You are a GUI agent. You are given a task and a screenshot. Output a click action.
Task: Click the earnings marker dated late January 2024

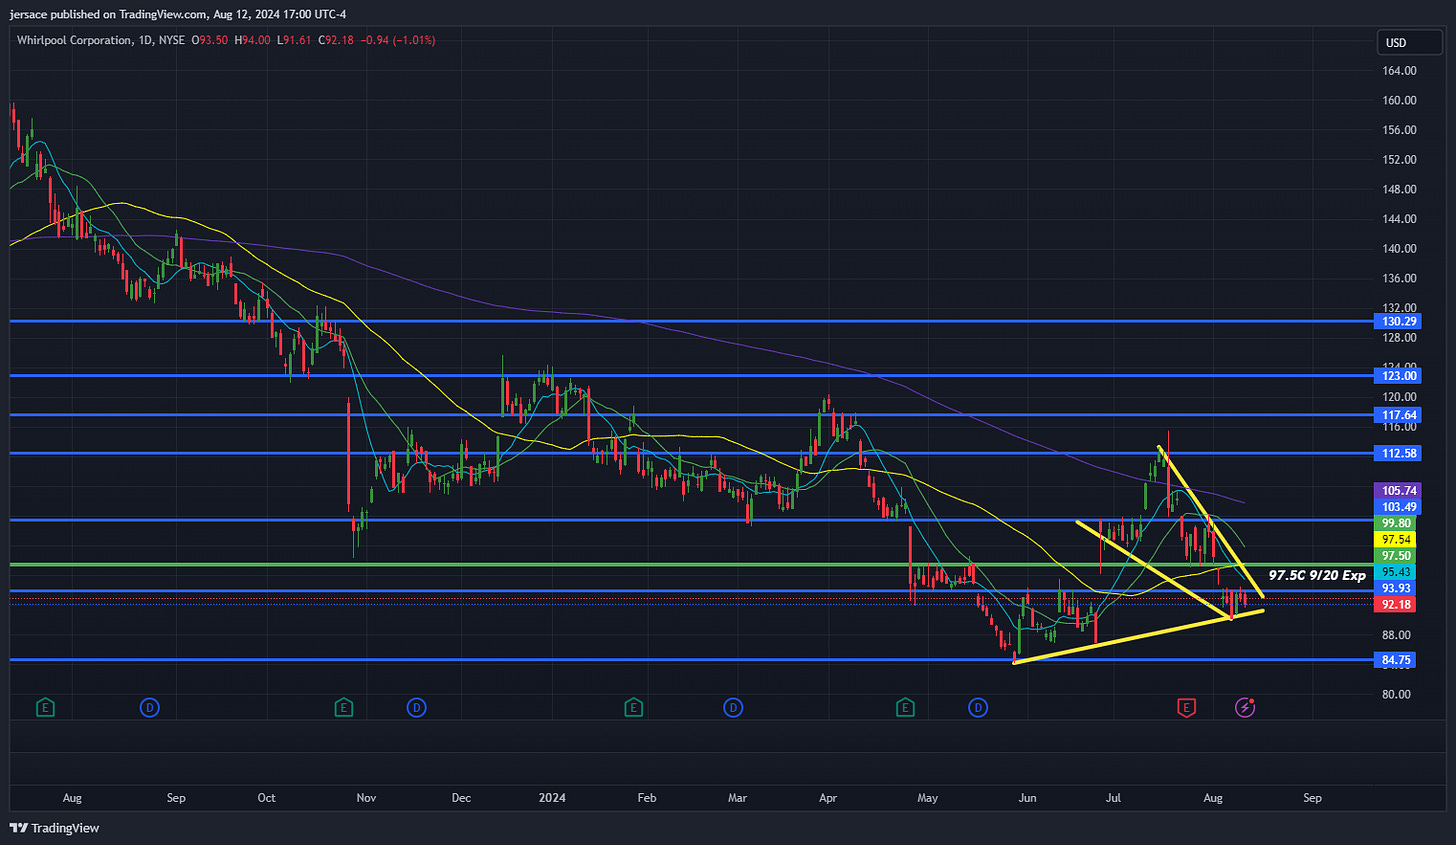tap(633, 707)
